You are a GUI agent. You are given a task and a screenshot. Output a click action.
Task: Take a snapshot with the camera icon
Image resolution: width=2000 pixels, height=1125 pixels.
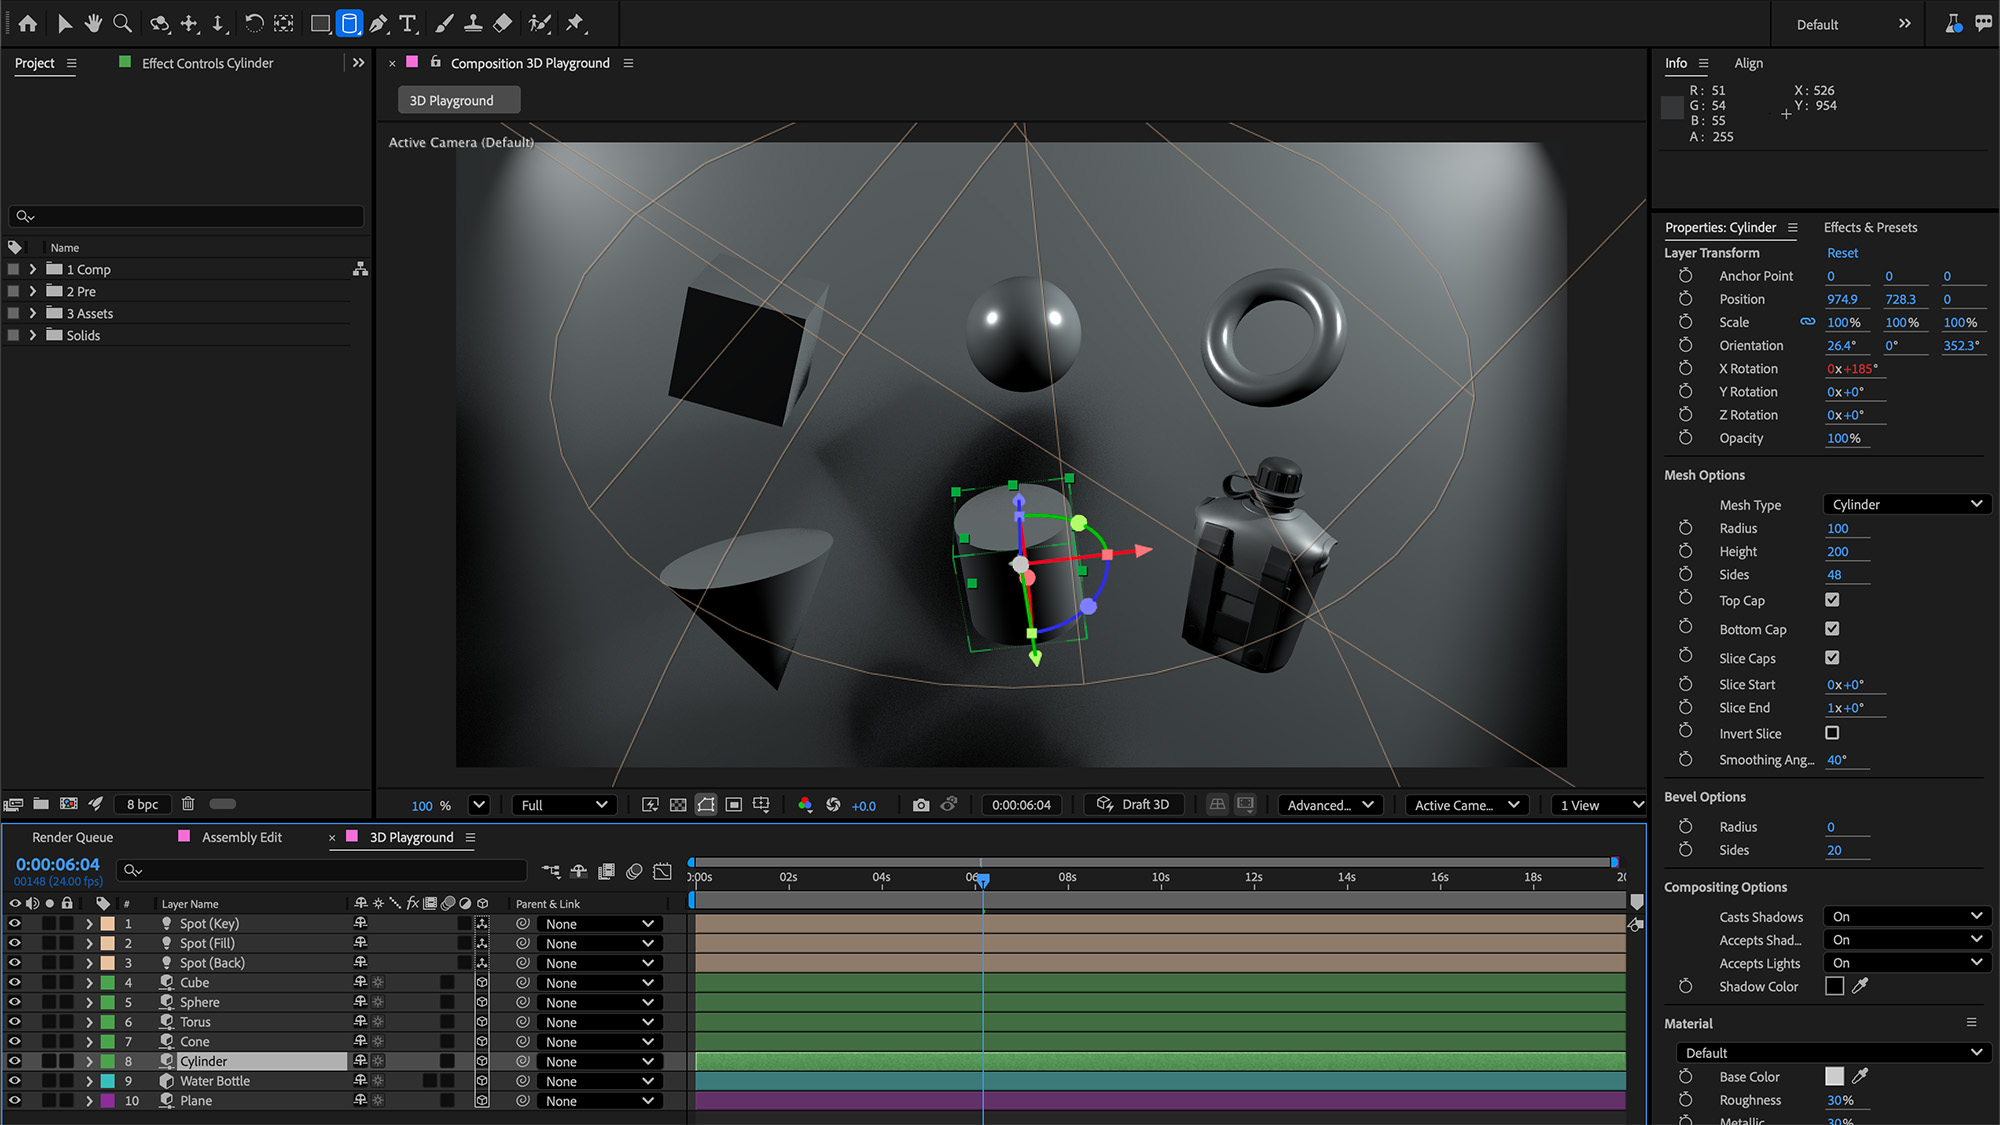921,804
